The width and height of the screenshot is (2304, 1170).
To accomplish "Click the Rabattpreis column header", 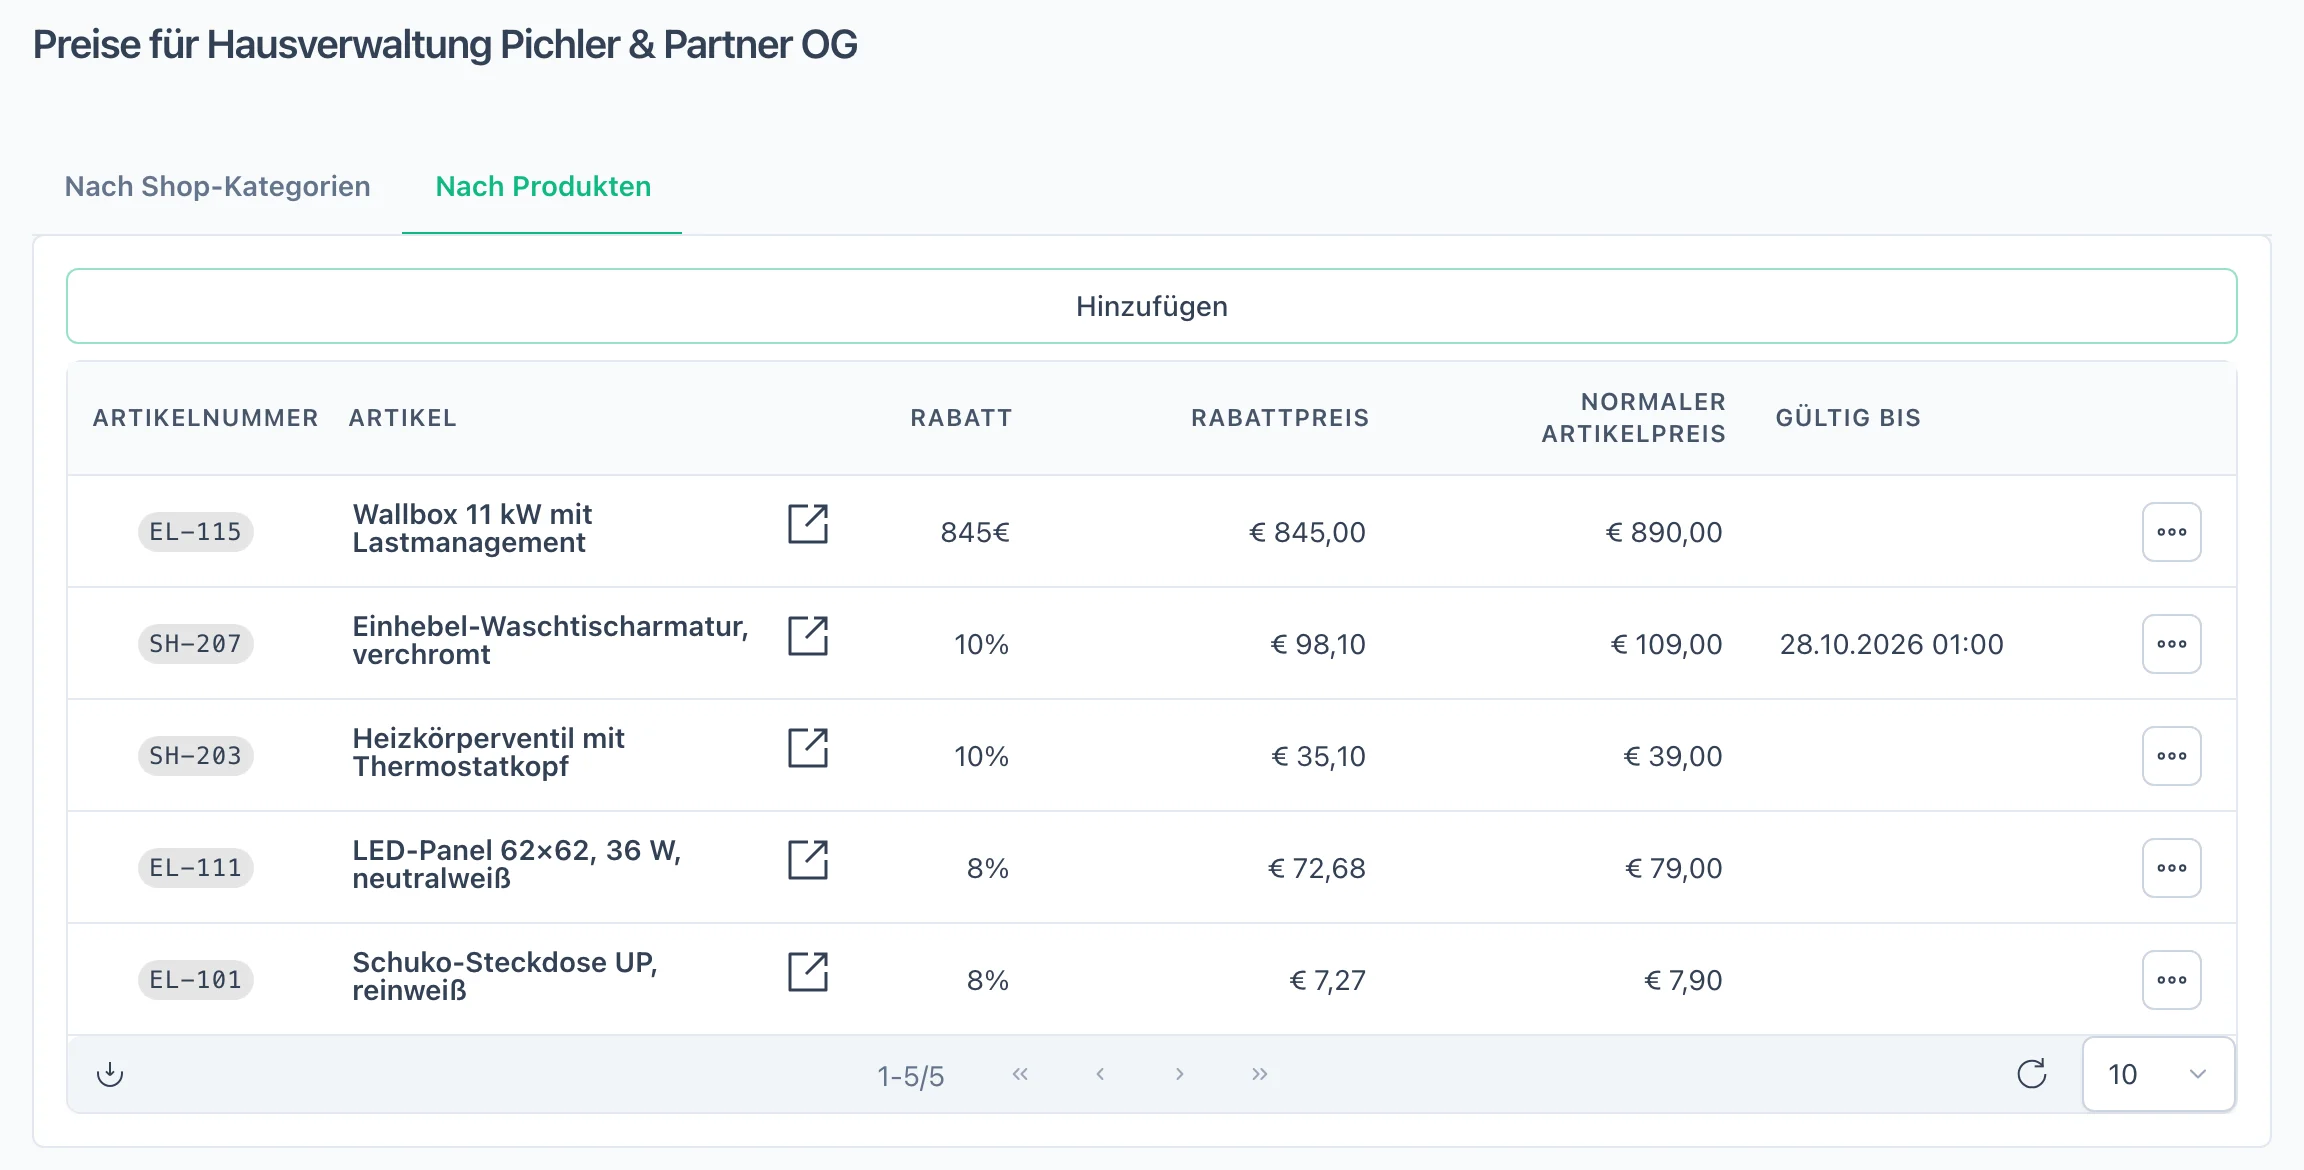I will point(1280,418).
